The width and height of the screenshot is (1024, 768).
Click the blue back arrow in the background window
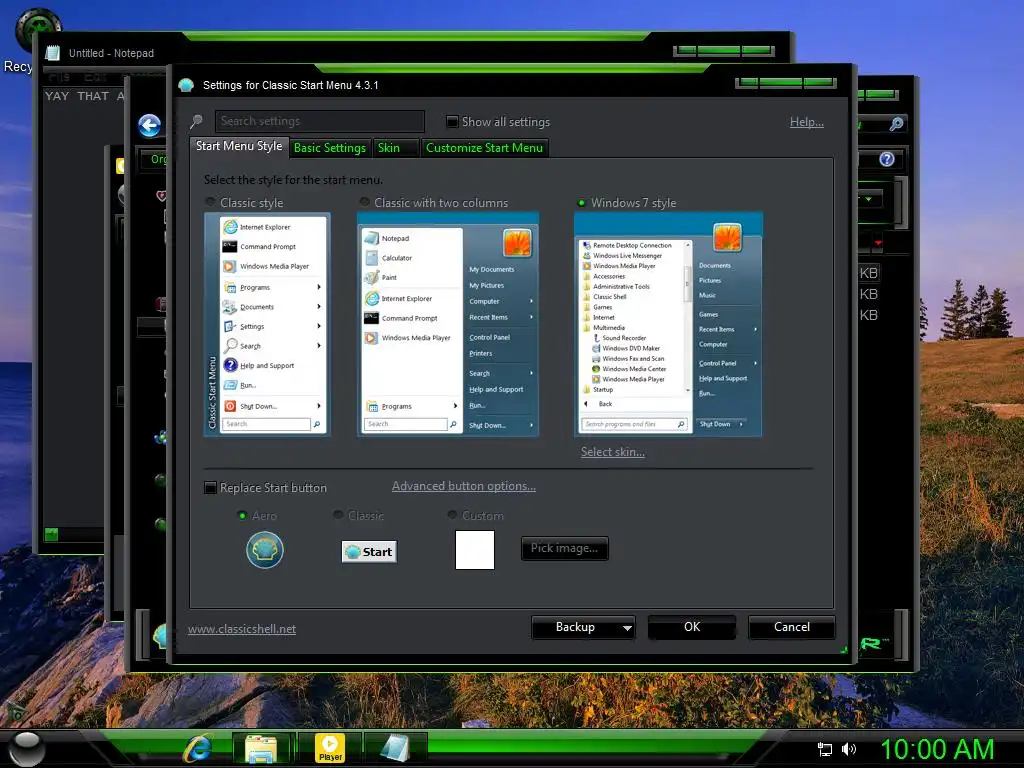(150, 125)
